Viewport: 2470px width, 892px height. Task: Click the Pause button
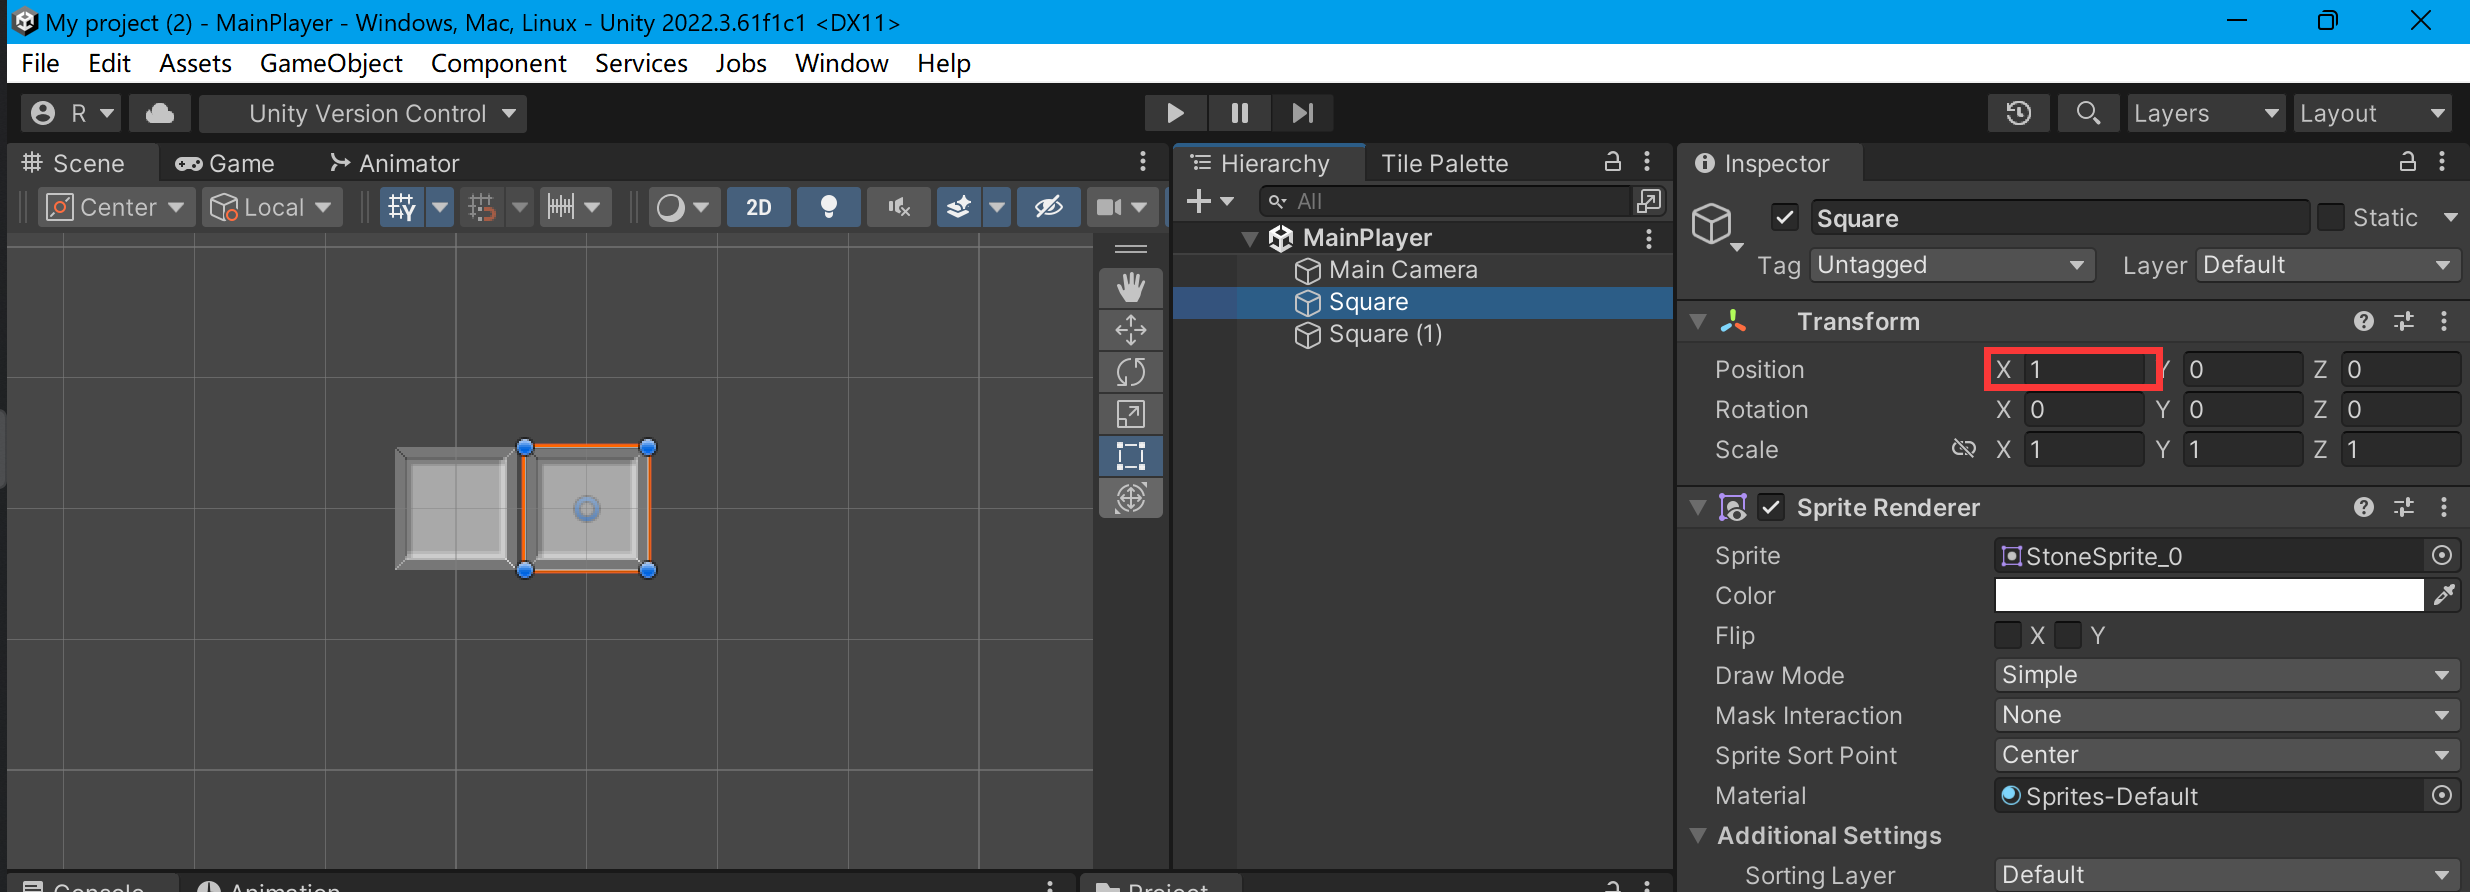1240,113
